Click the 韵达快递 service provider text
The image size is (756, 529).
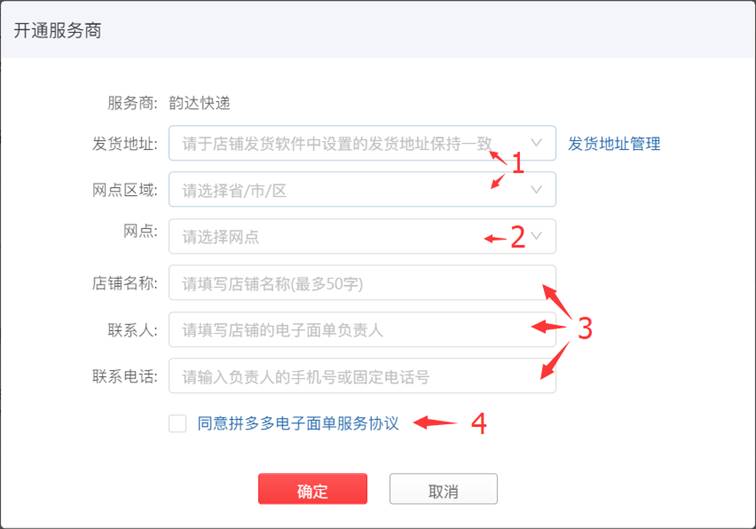[200, 103]
